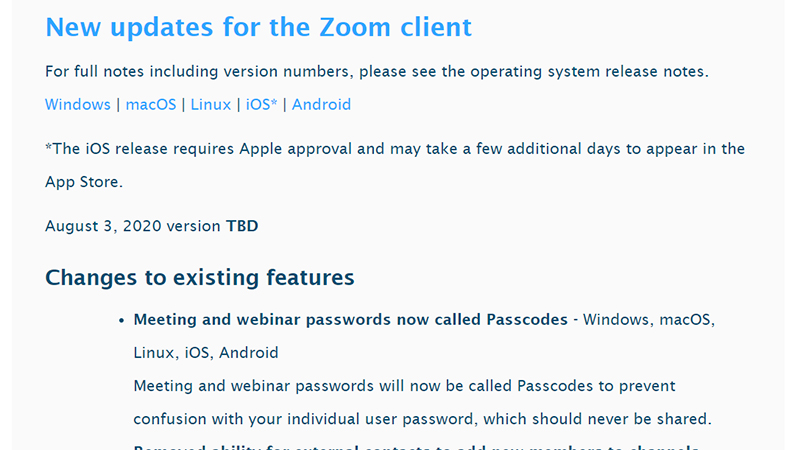Open the Android release notes link
Viewport: 800px width, 450px height.
(x=321, y=104)
